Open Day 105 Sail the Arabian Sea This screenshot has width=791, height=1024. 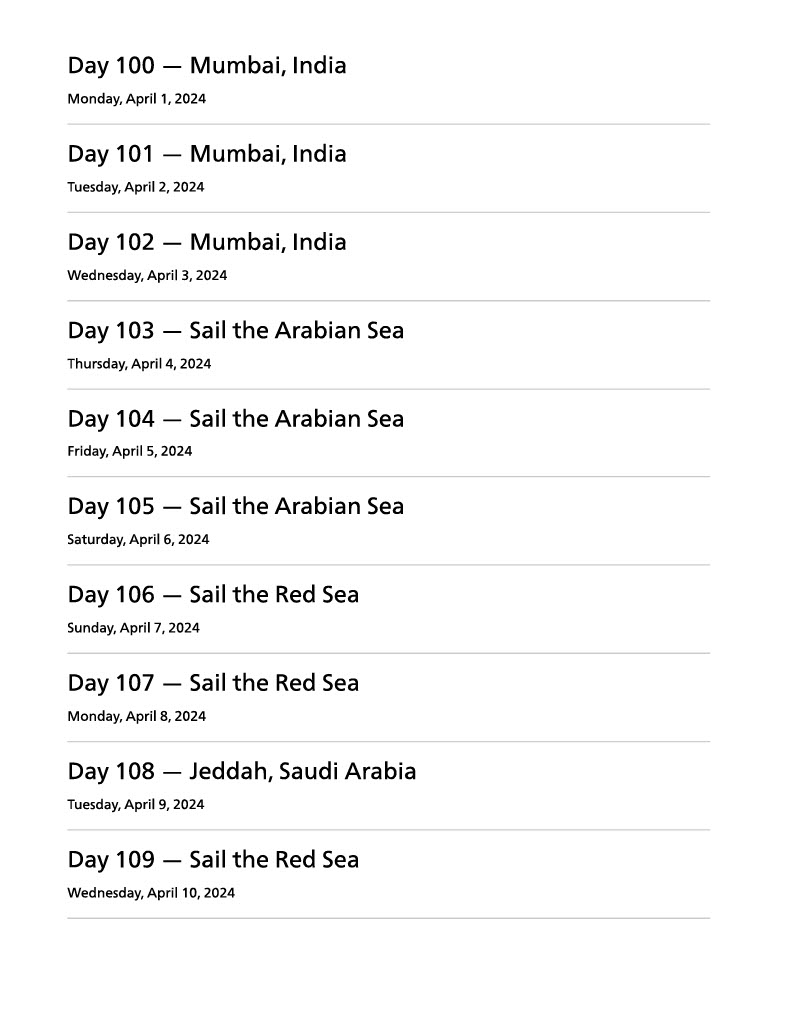point(236,506)
